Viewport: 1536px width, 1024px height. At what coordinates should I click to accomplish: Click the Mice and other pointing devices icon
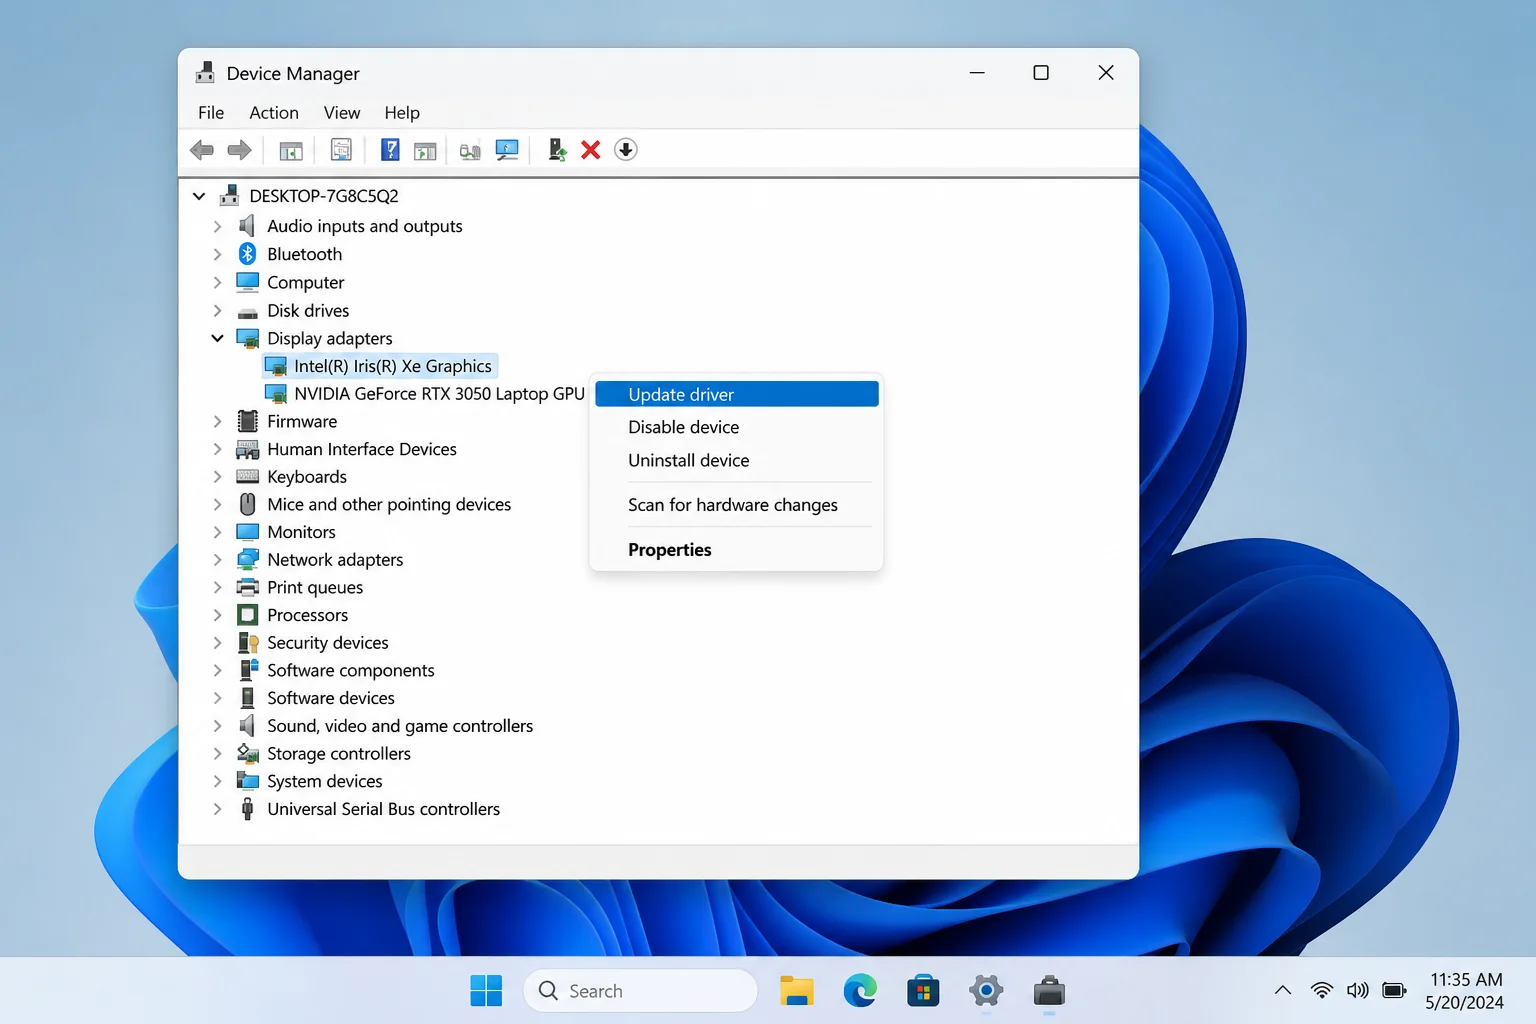(x=248, y=504)
